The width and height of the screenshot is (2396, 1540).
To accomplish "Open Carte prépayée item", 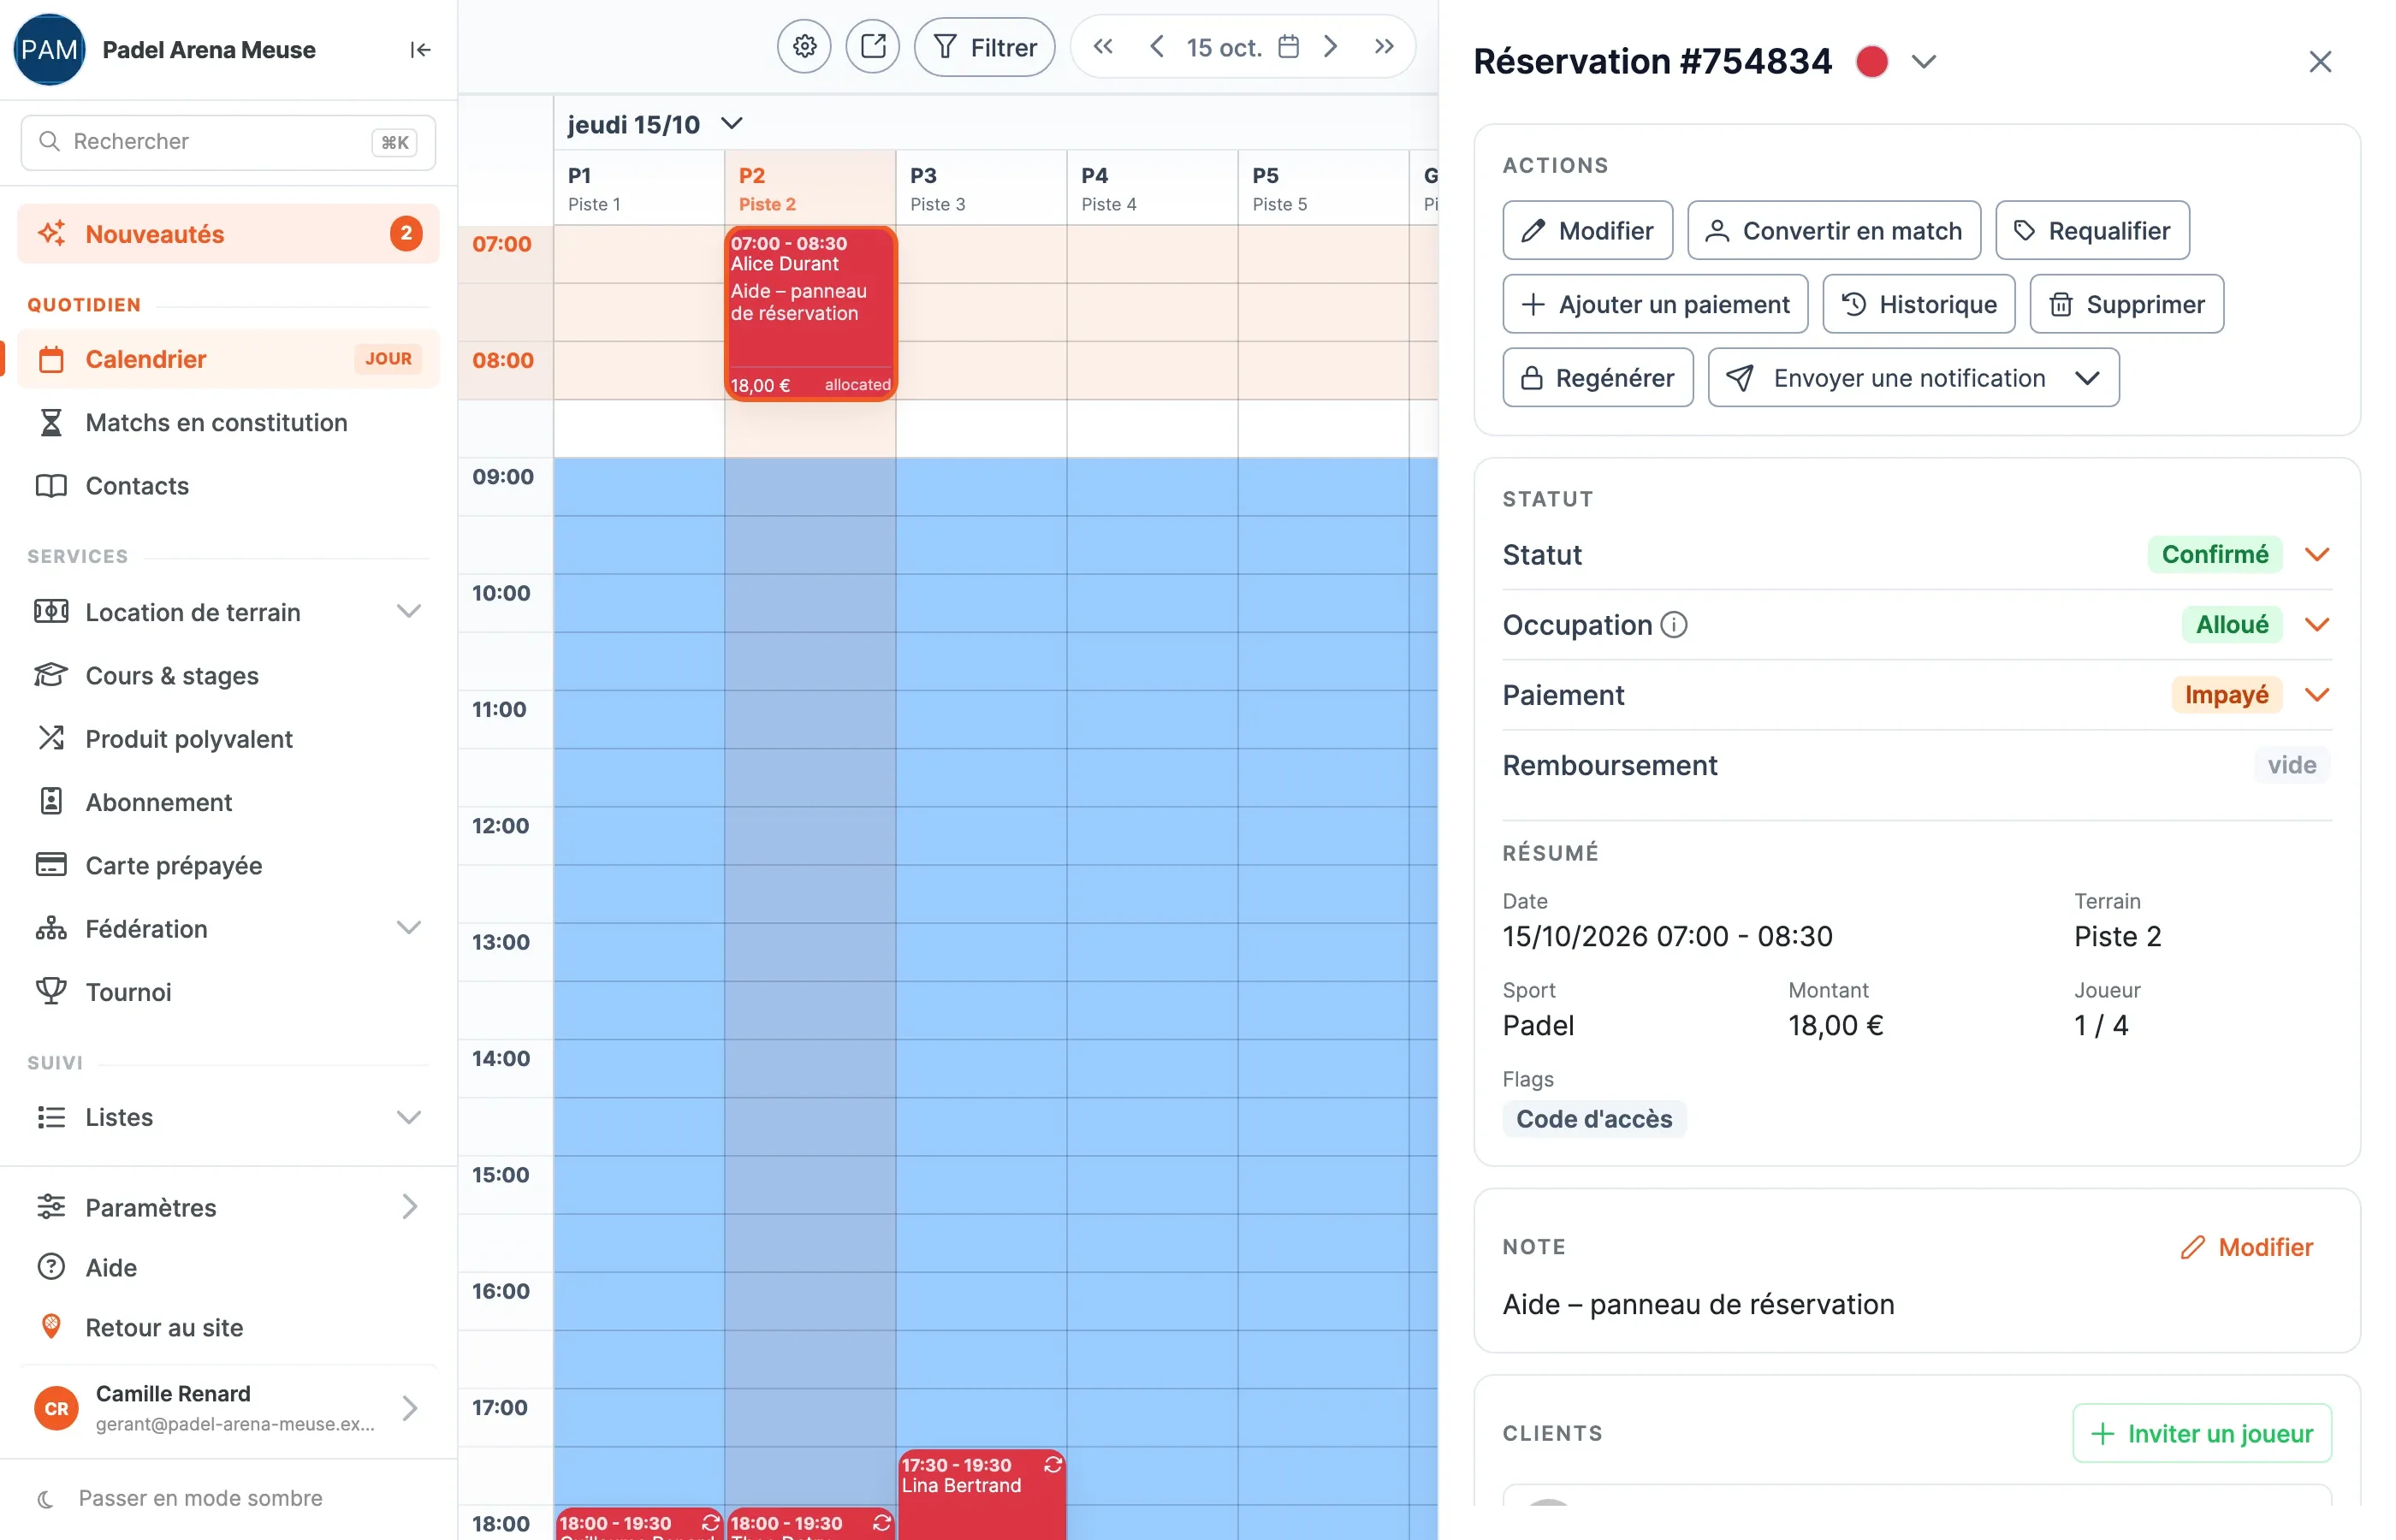I will point(228,865).
